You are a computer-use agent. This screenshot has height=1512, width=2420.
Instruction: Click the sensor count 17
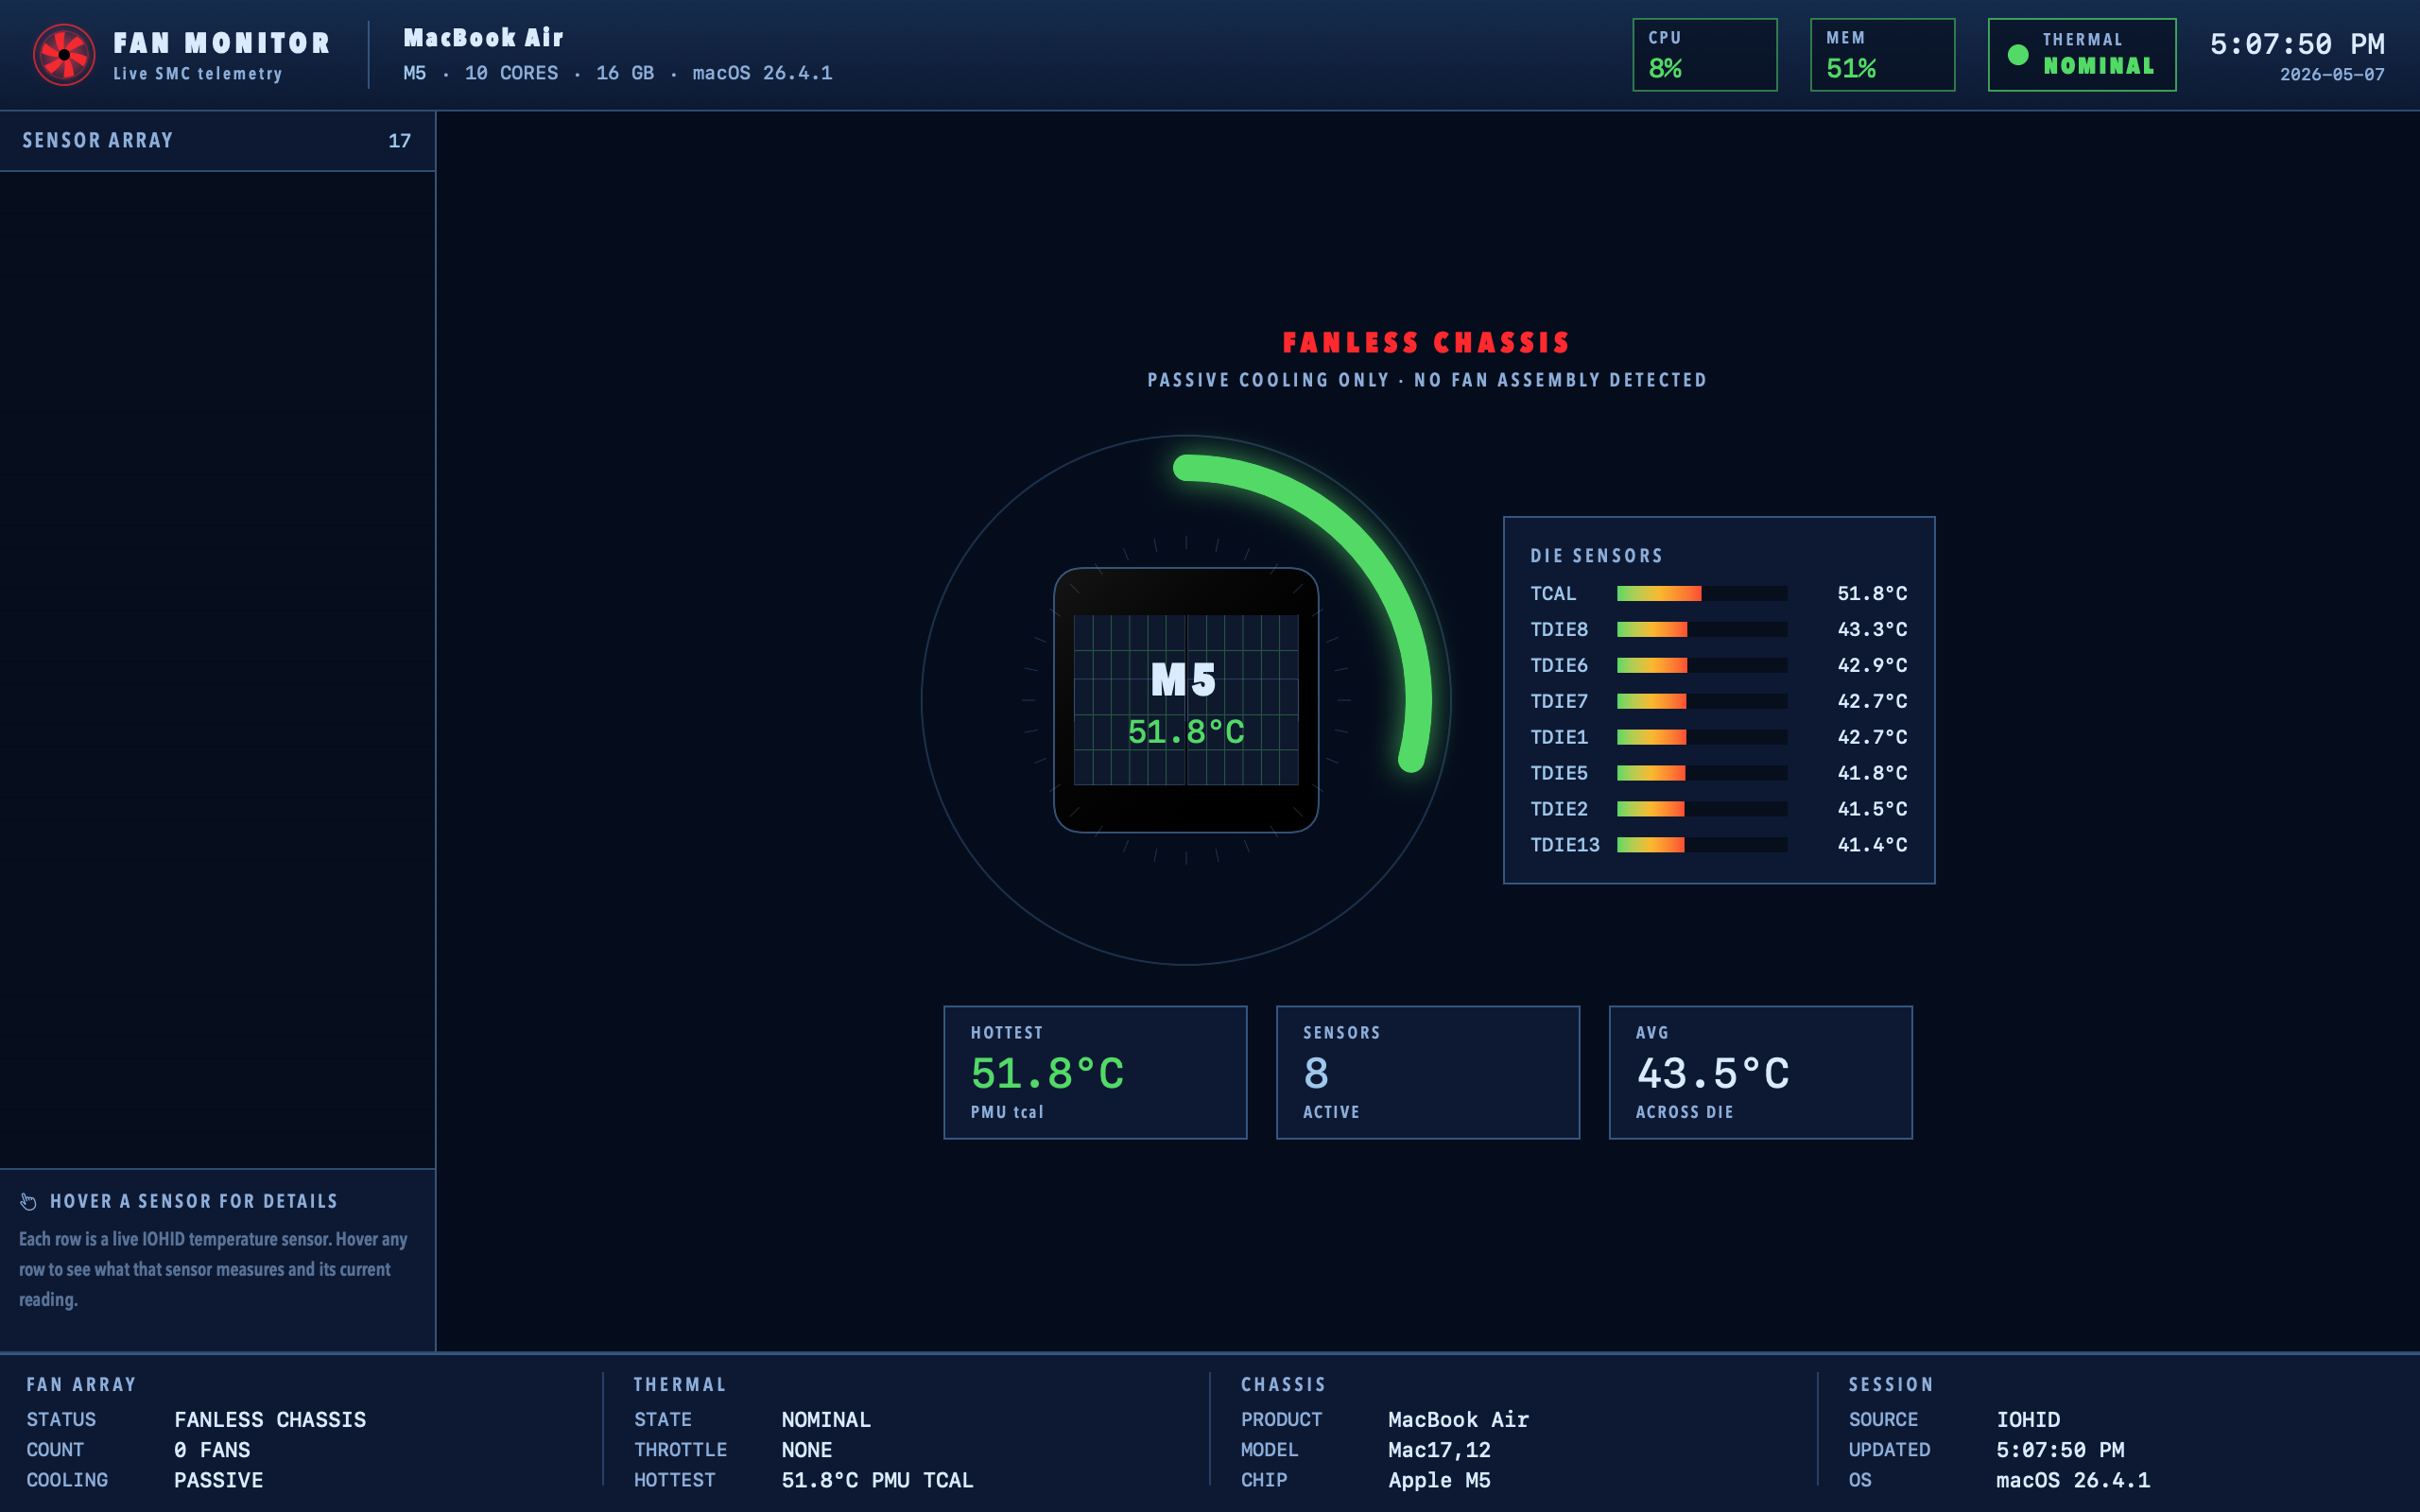click(399, 141)
